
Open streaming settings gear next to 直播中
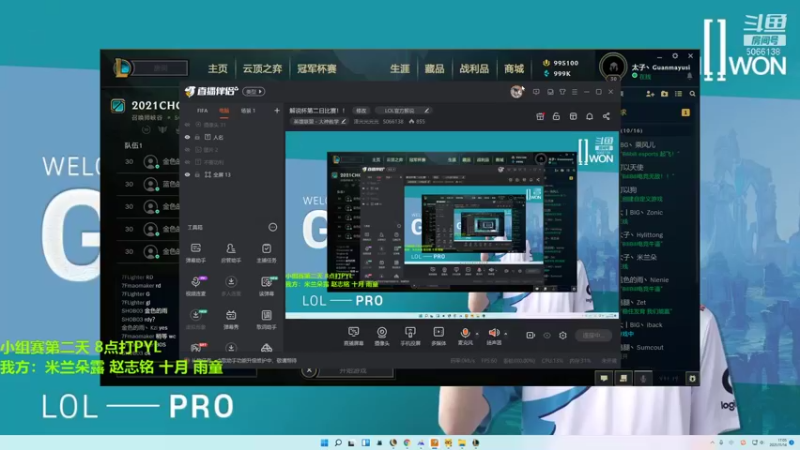[x=563, y=335]
